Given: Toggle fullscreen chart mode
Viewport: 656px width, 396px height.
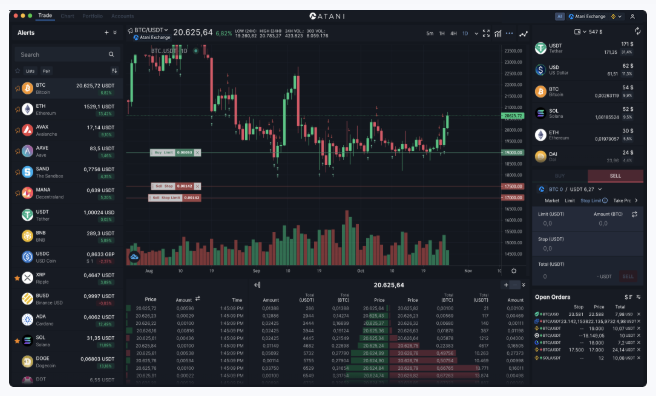Looking at the screenshot, I should point(486,33).
